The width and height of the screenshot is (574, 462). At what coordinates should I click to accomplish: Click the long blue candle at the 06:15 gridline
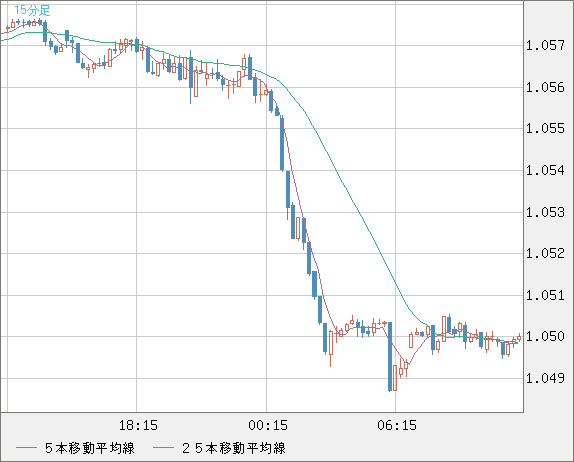pos(390,357)
